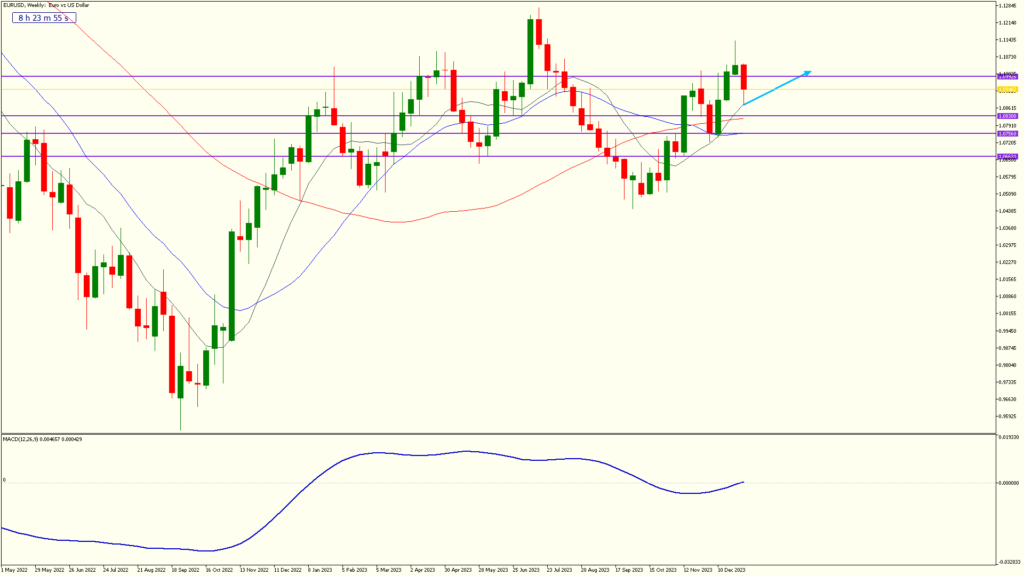This screenshot has height=576, width=1024.
Task: Select the 1.08300 purple price tag
Action: pos(1007,116)
